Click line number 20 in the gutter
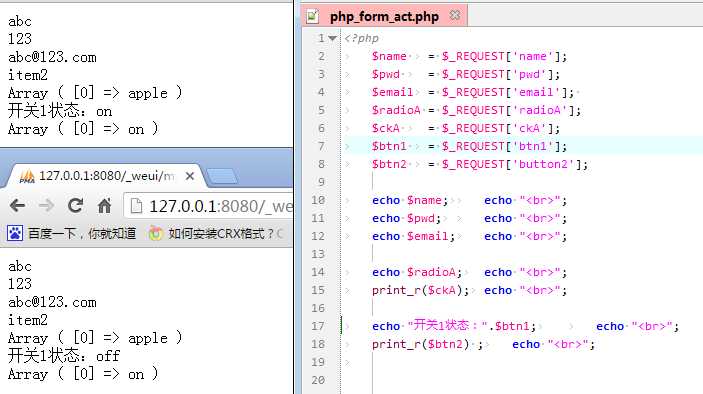 click(x=318, y=380)
